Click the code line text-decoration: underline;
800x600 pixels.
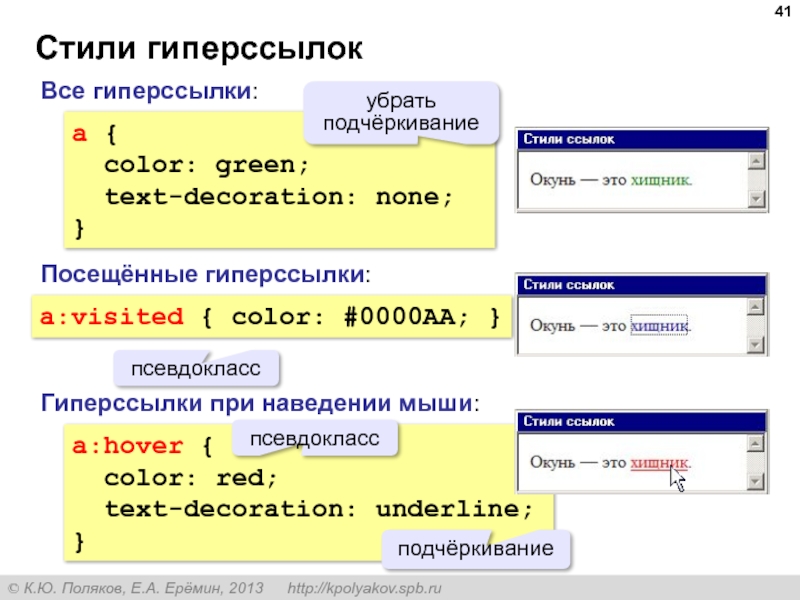click(x=319, y=509)
